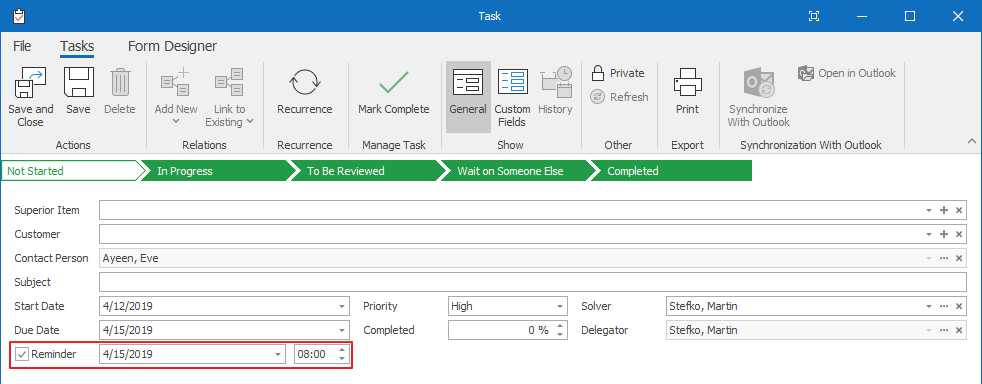
Task: Set status to Wait on Someone Else
Action: click(x=515, y=171)
